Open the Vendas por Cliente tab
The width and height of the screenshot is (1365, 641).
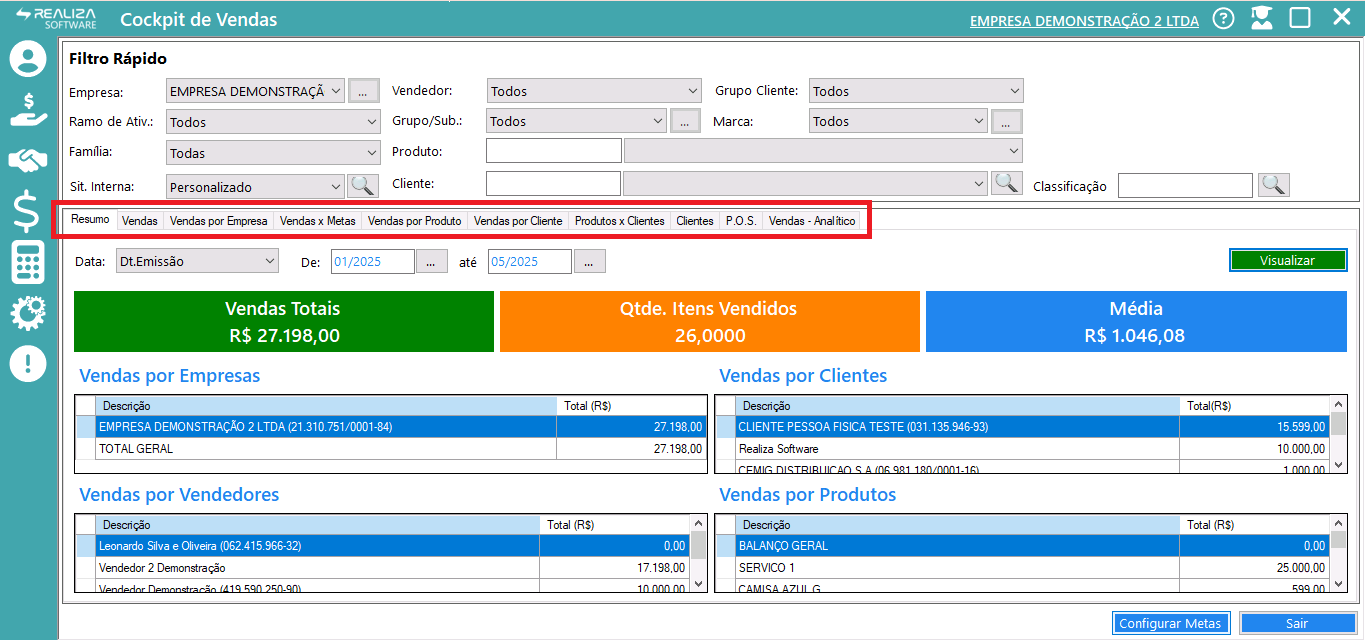[x=518, y=221]
